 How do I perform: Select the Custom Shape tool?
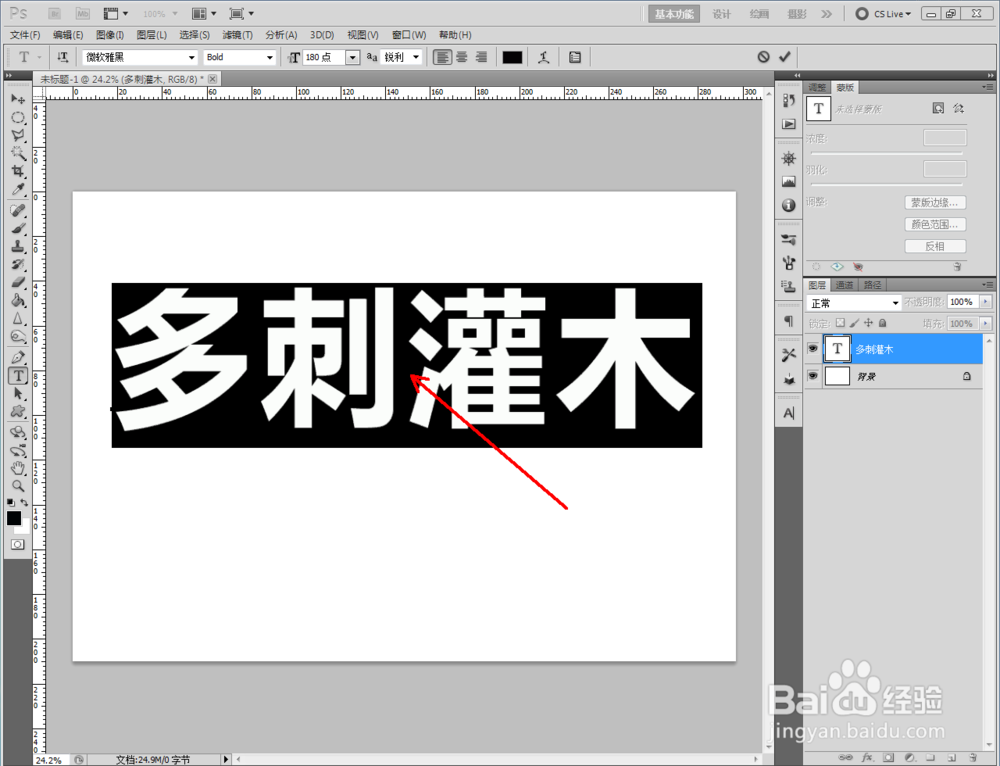(x=18, y=411)
